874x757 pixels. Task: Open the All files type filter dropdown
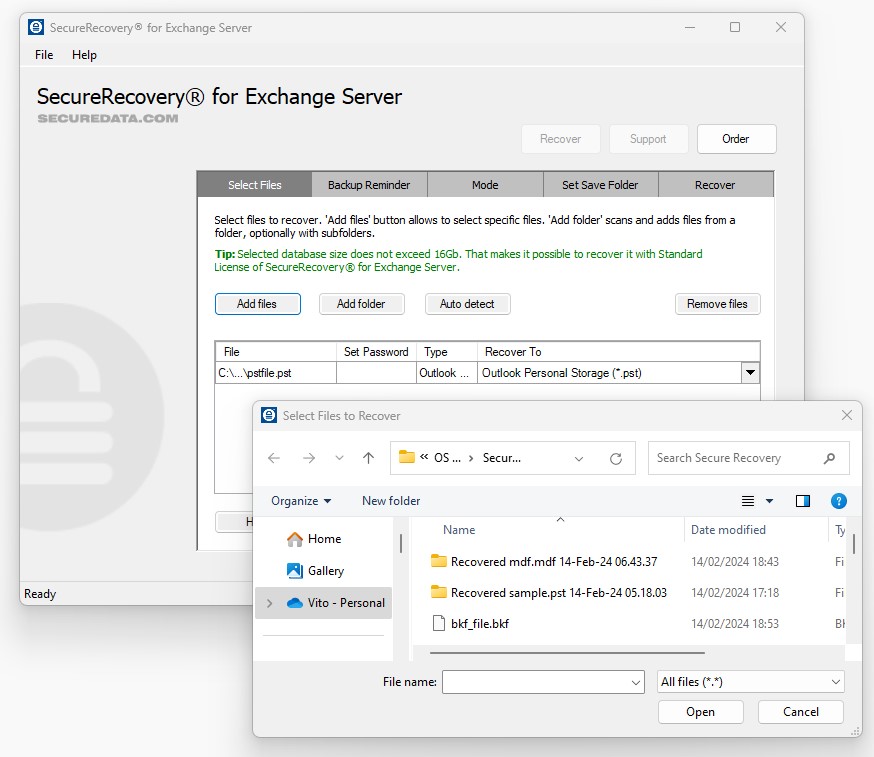751,682
